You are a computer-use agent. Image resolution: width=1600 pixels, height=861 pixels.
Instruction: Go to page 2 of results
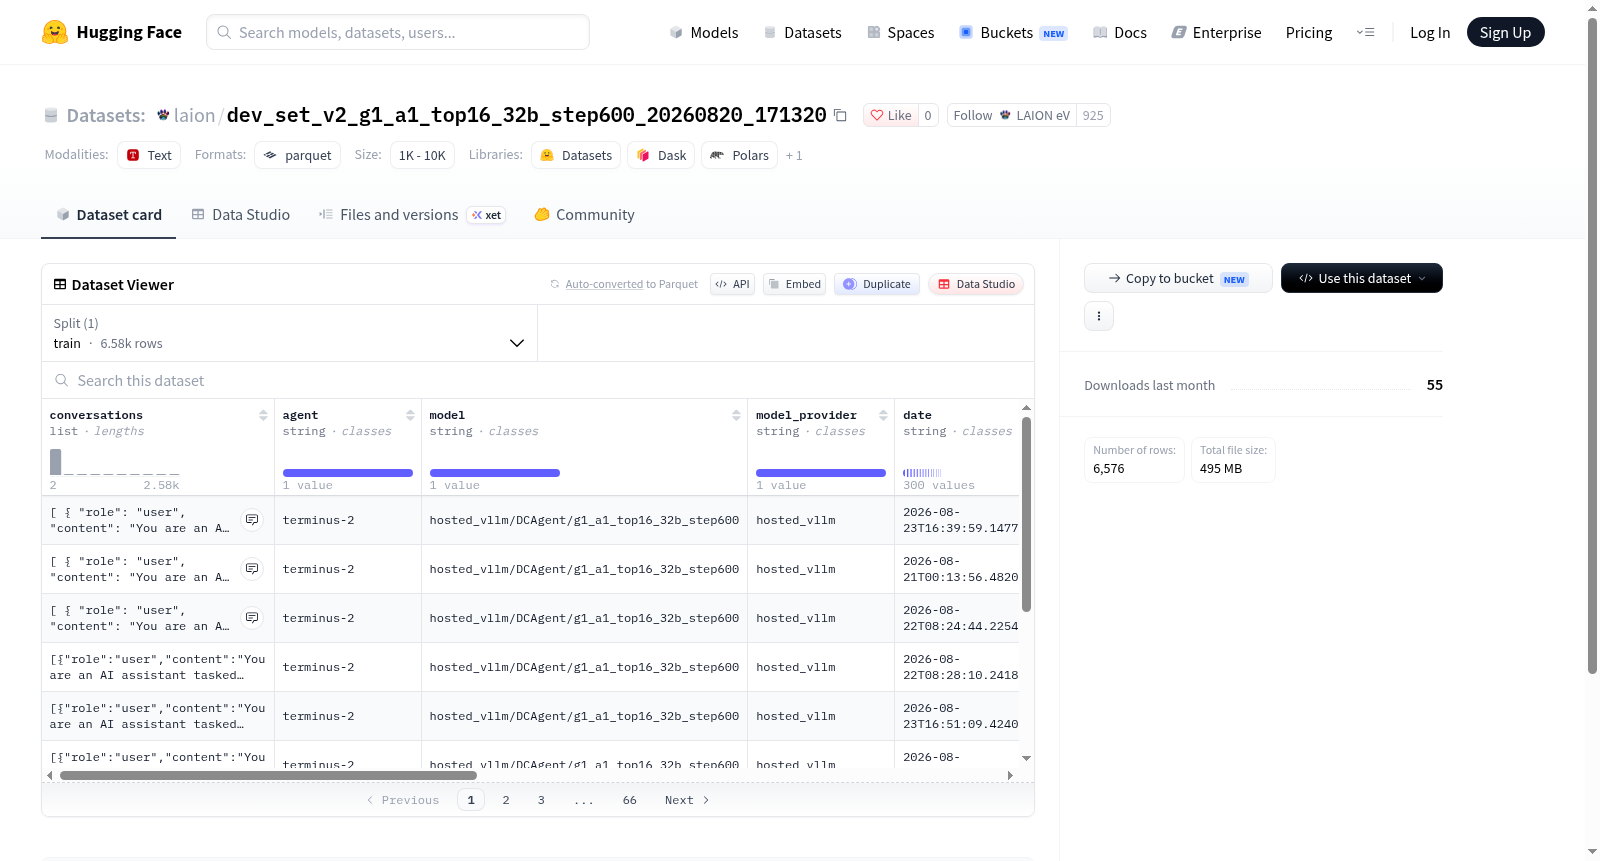point(506,800)
